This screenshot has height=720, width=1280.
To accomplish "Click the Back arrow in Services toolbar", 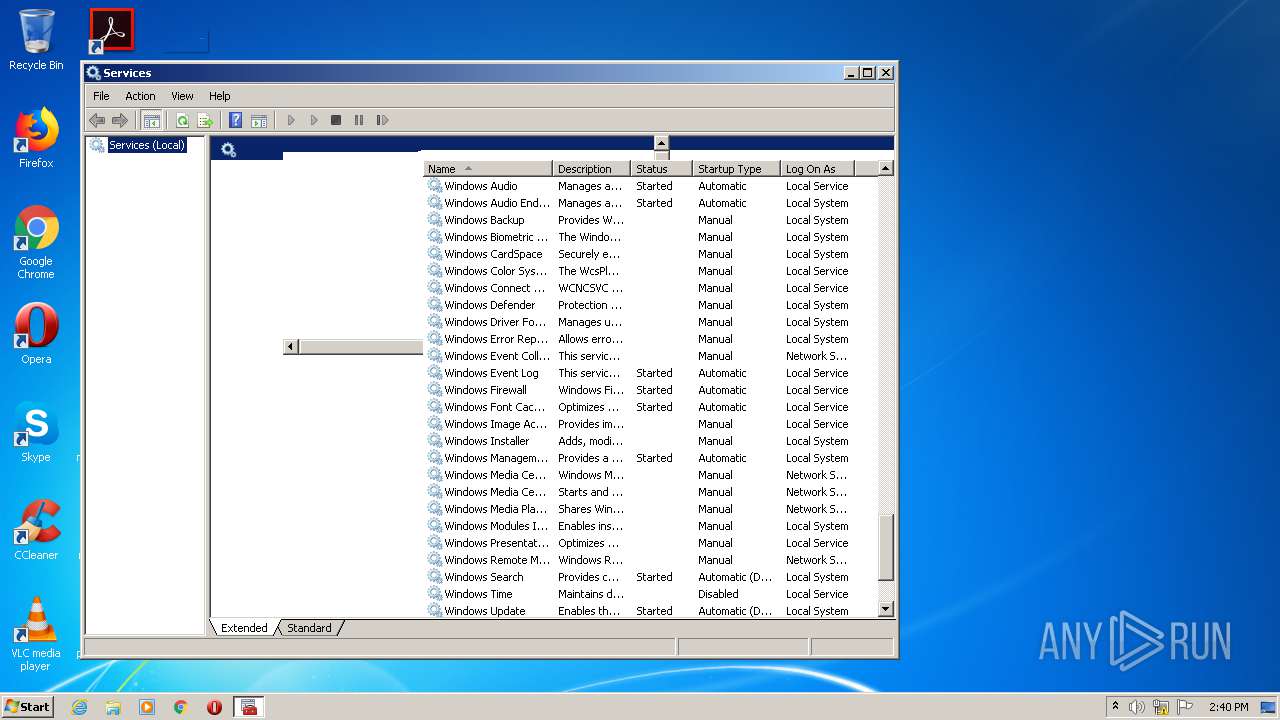I will tap(97, 120).
